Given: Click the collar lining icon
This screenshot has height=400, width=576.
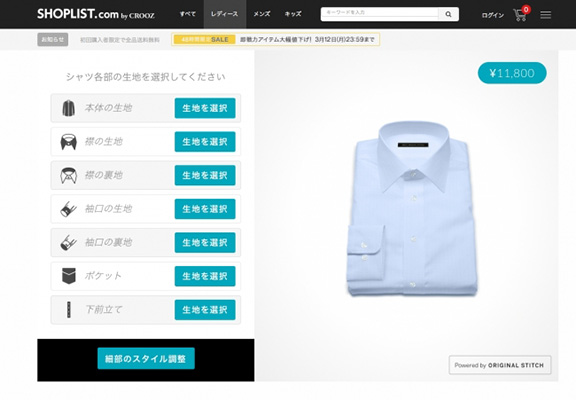Looking at the screenshot, I should tap(69, 175).
